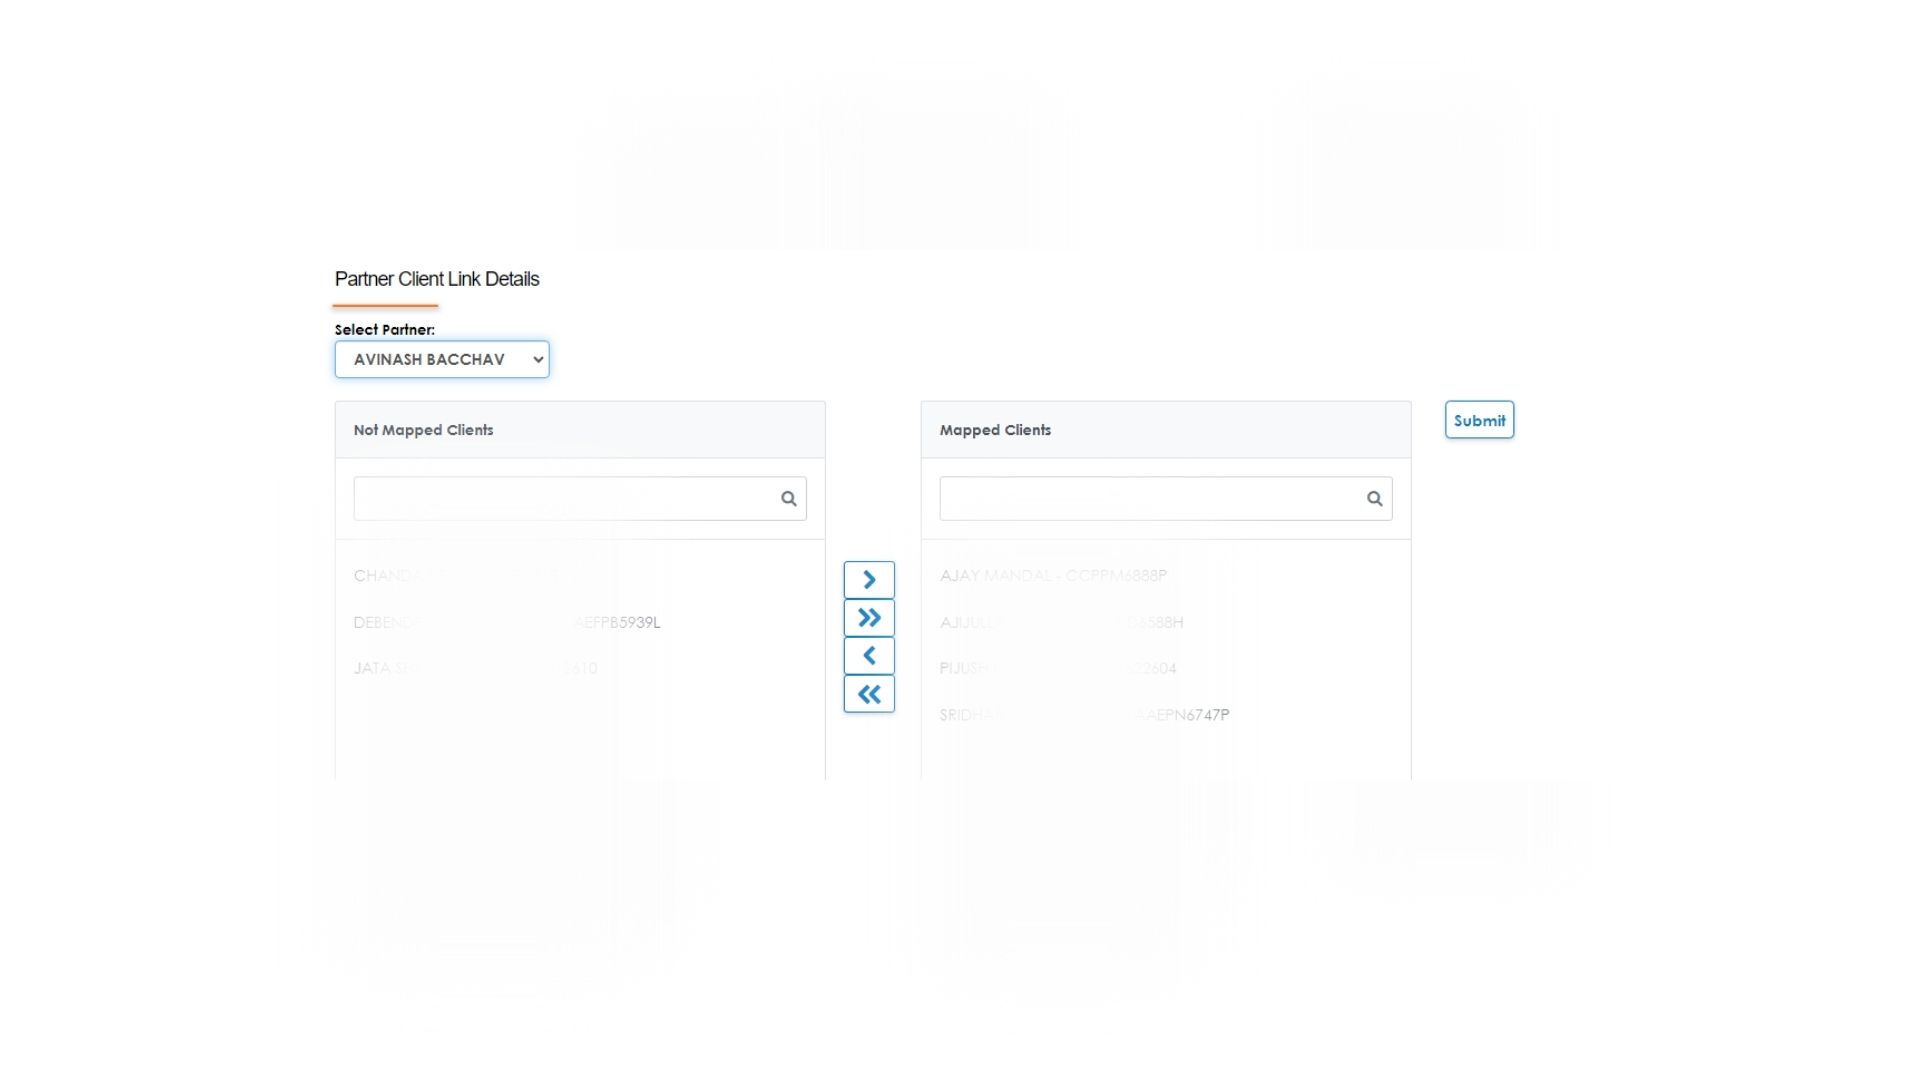Click the Submit button
The image size is (1920, 1080).
1479,420
